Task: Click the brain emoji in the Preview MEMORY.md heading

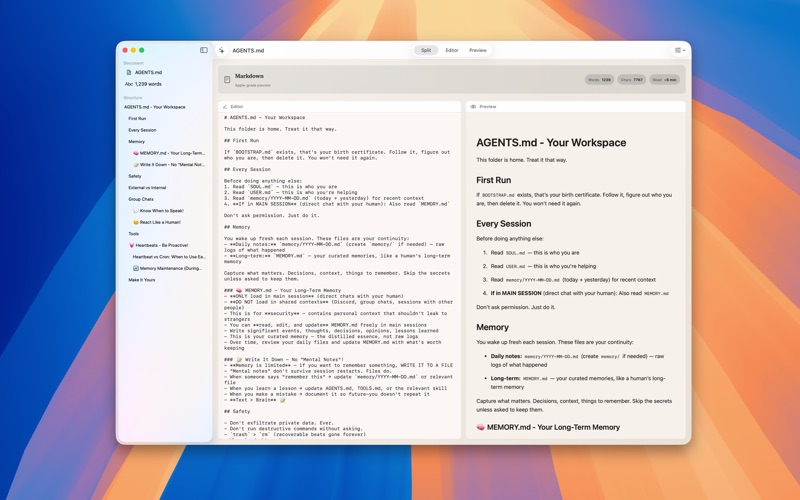Action: click(481, 428)
